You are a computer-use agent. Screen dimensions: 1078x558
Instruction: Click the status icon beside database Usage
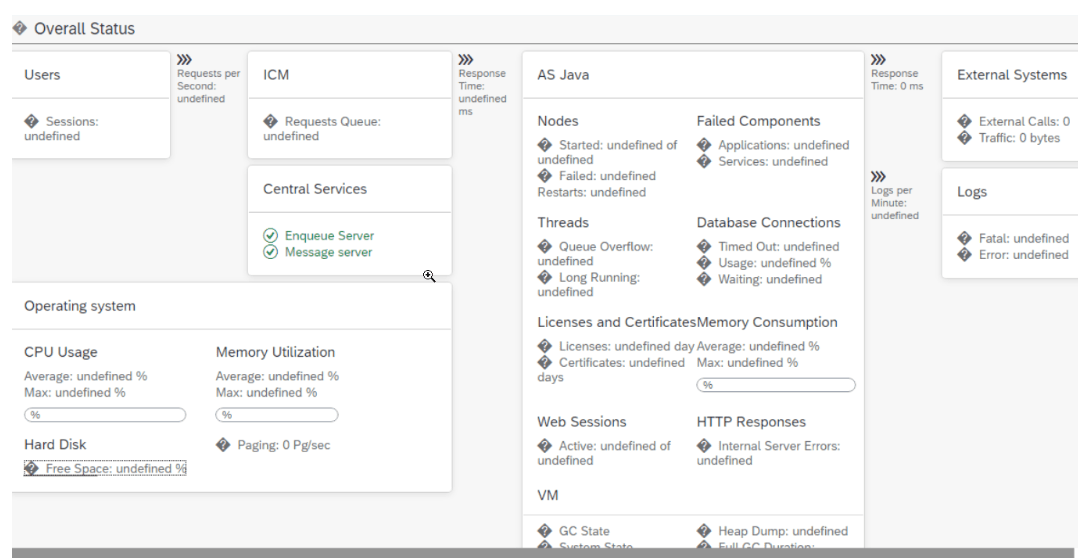(704, 263)
